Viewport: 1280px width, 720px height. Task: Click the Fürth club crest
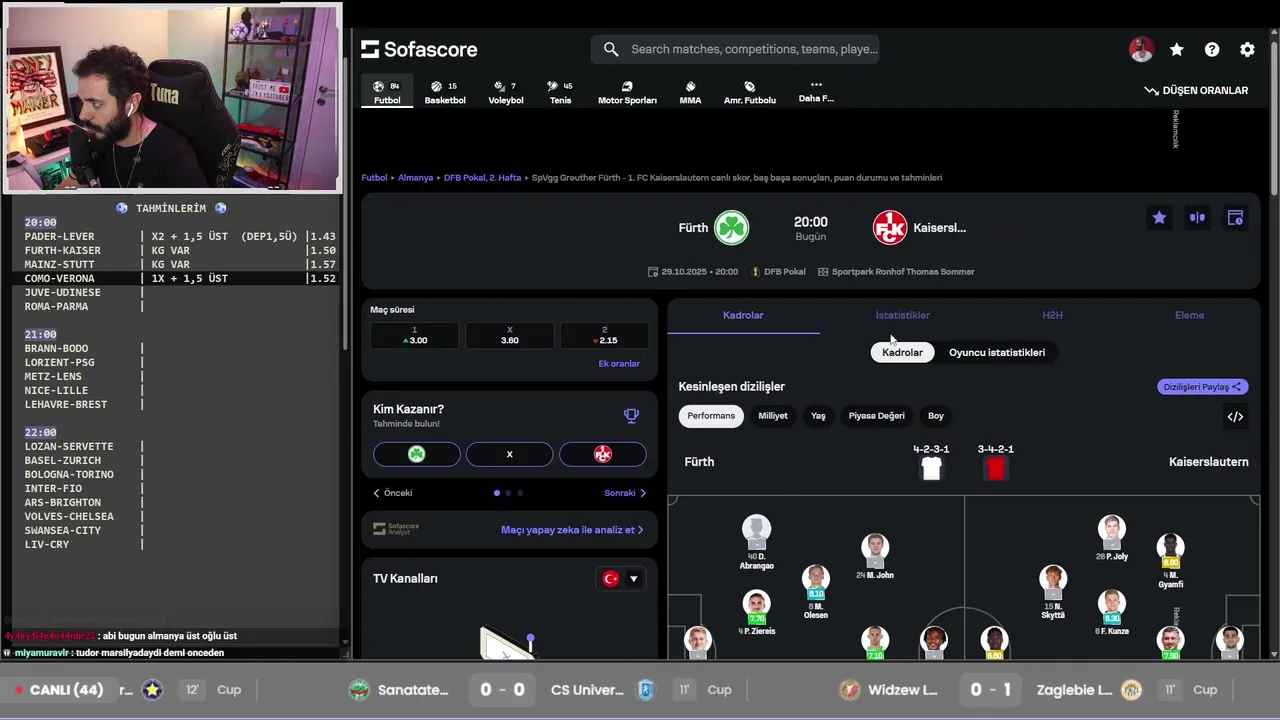pyautogui.click(x=732, y=228)
